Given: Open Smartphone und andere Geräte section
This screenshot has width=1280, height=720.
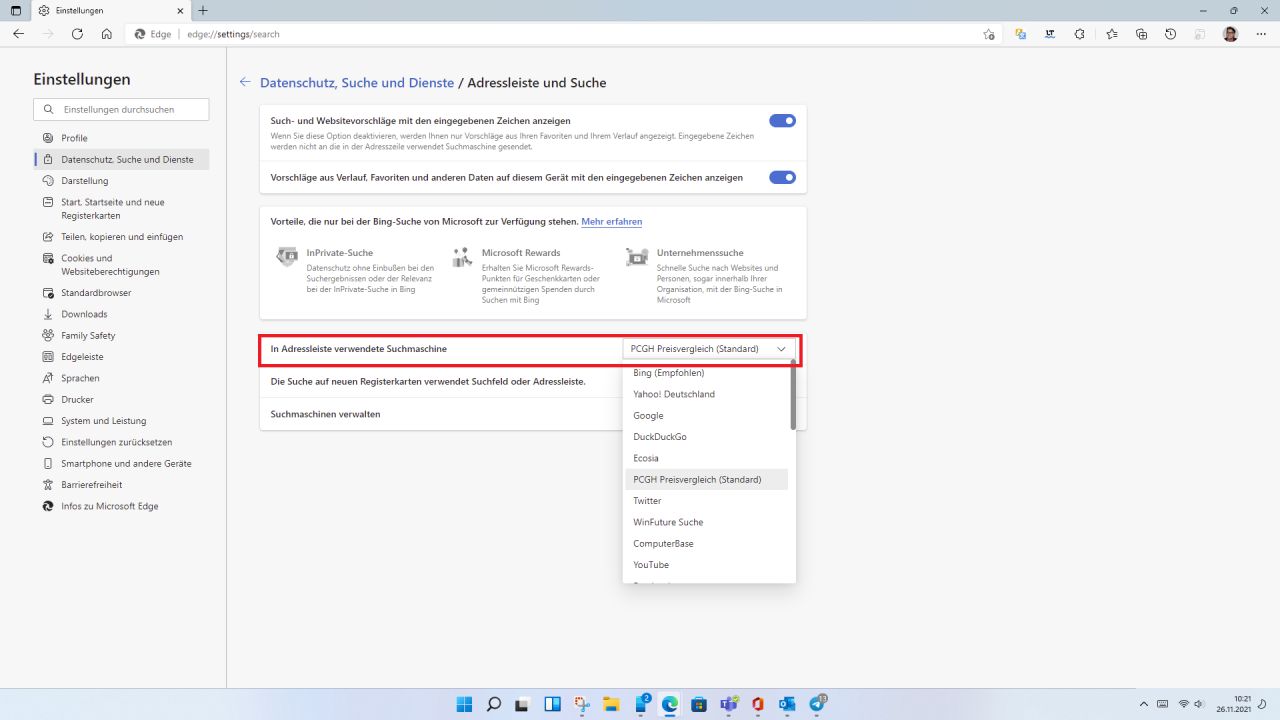Looking at the screenshot, I should coord(121,464).
